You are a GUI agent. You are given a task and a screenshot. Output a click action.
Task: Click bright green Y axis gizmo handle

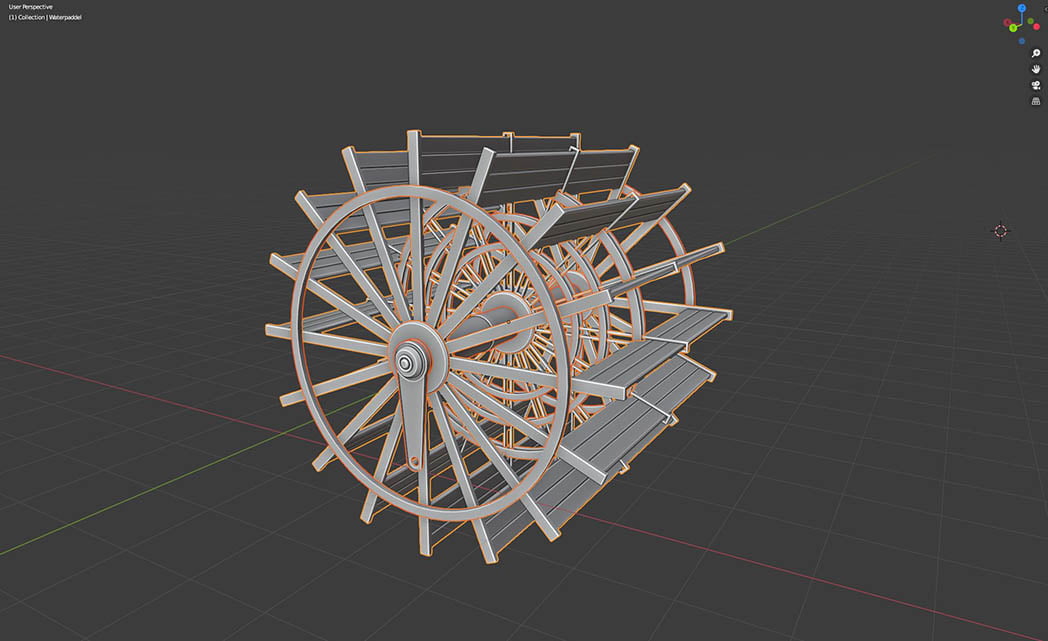(1012, 28)
